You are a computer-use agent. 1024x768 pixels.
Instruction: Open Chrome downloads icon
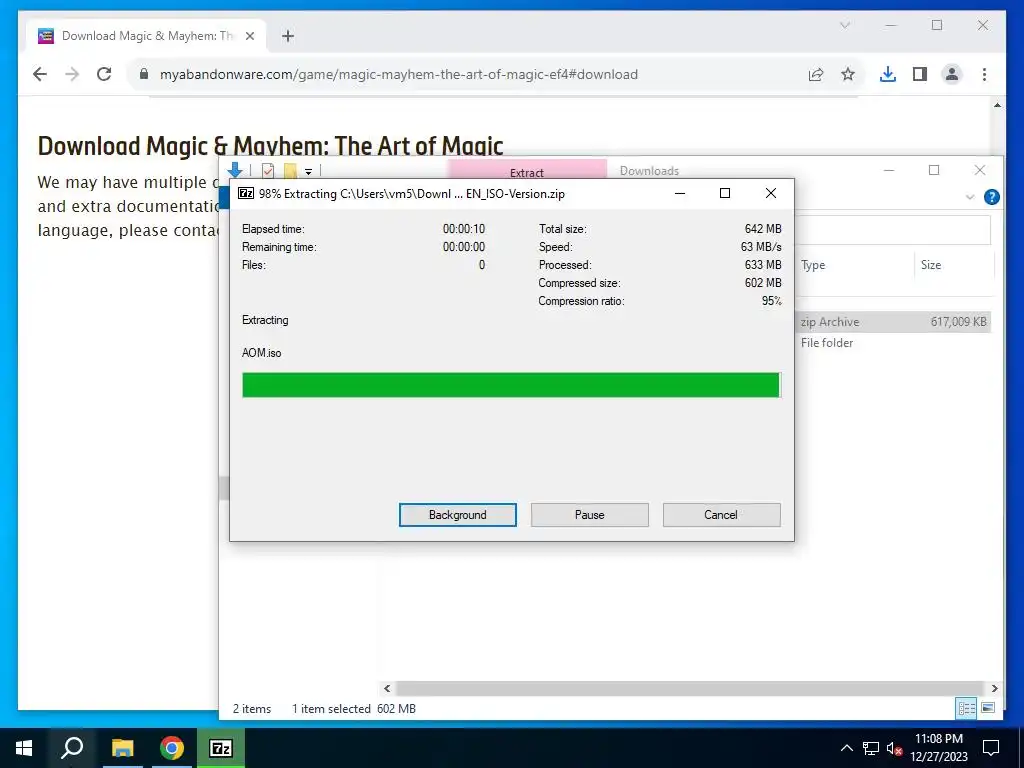888,74
